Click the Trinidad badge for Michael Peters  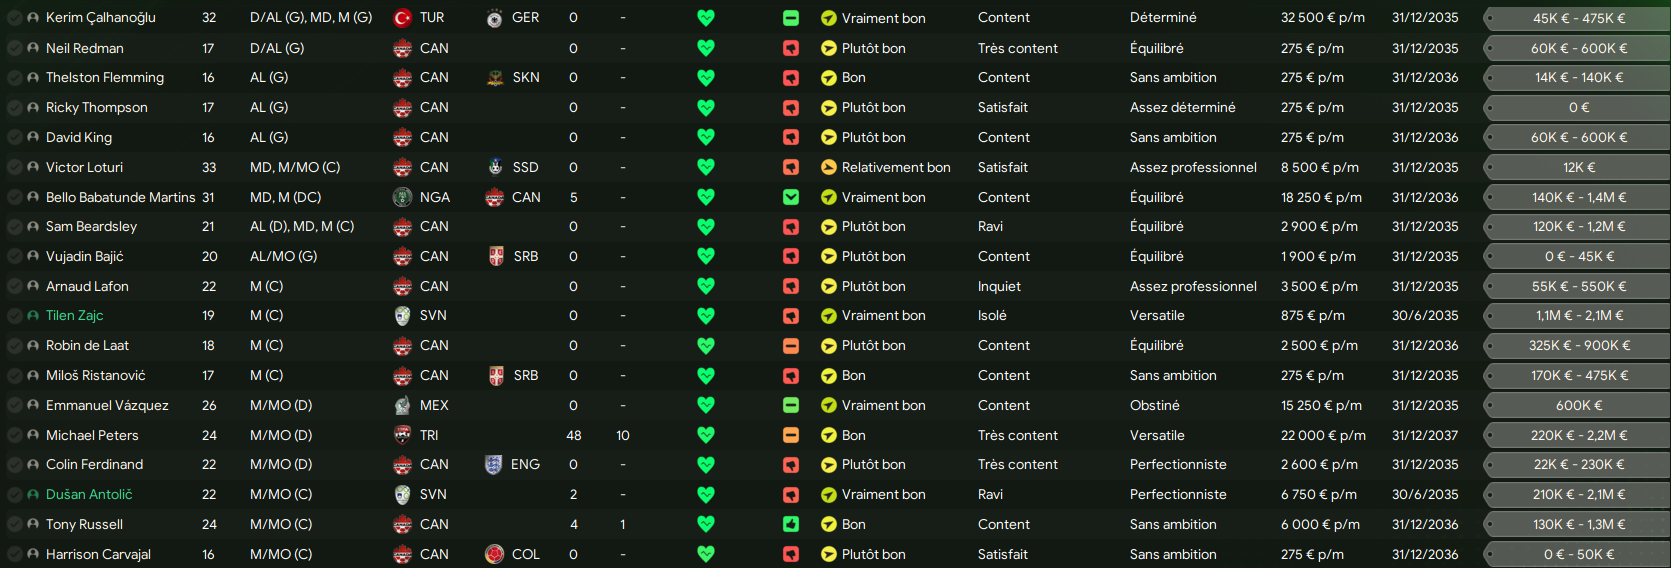click(x=402, y=435)
